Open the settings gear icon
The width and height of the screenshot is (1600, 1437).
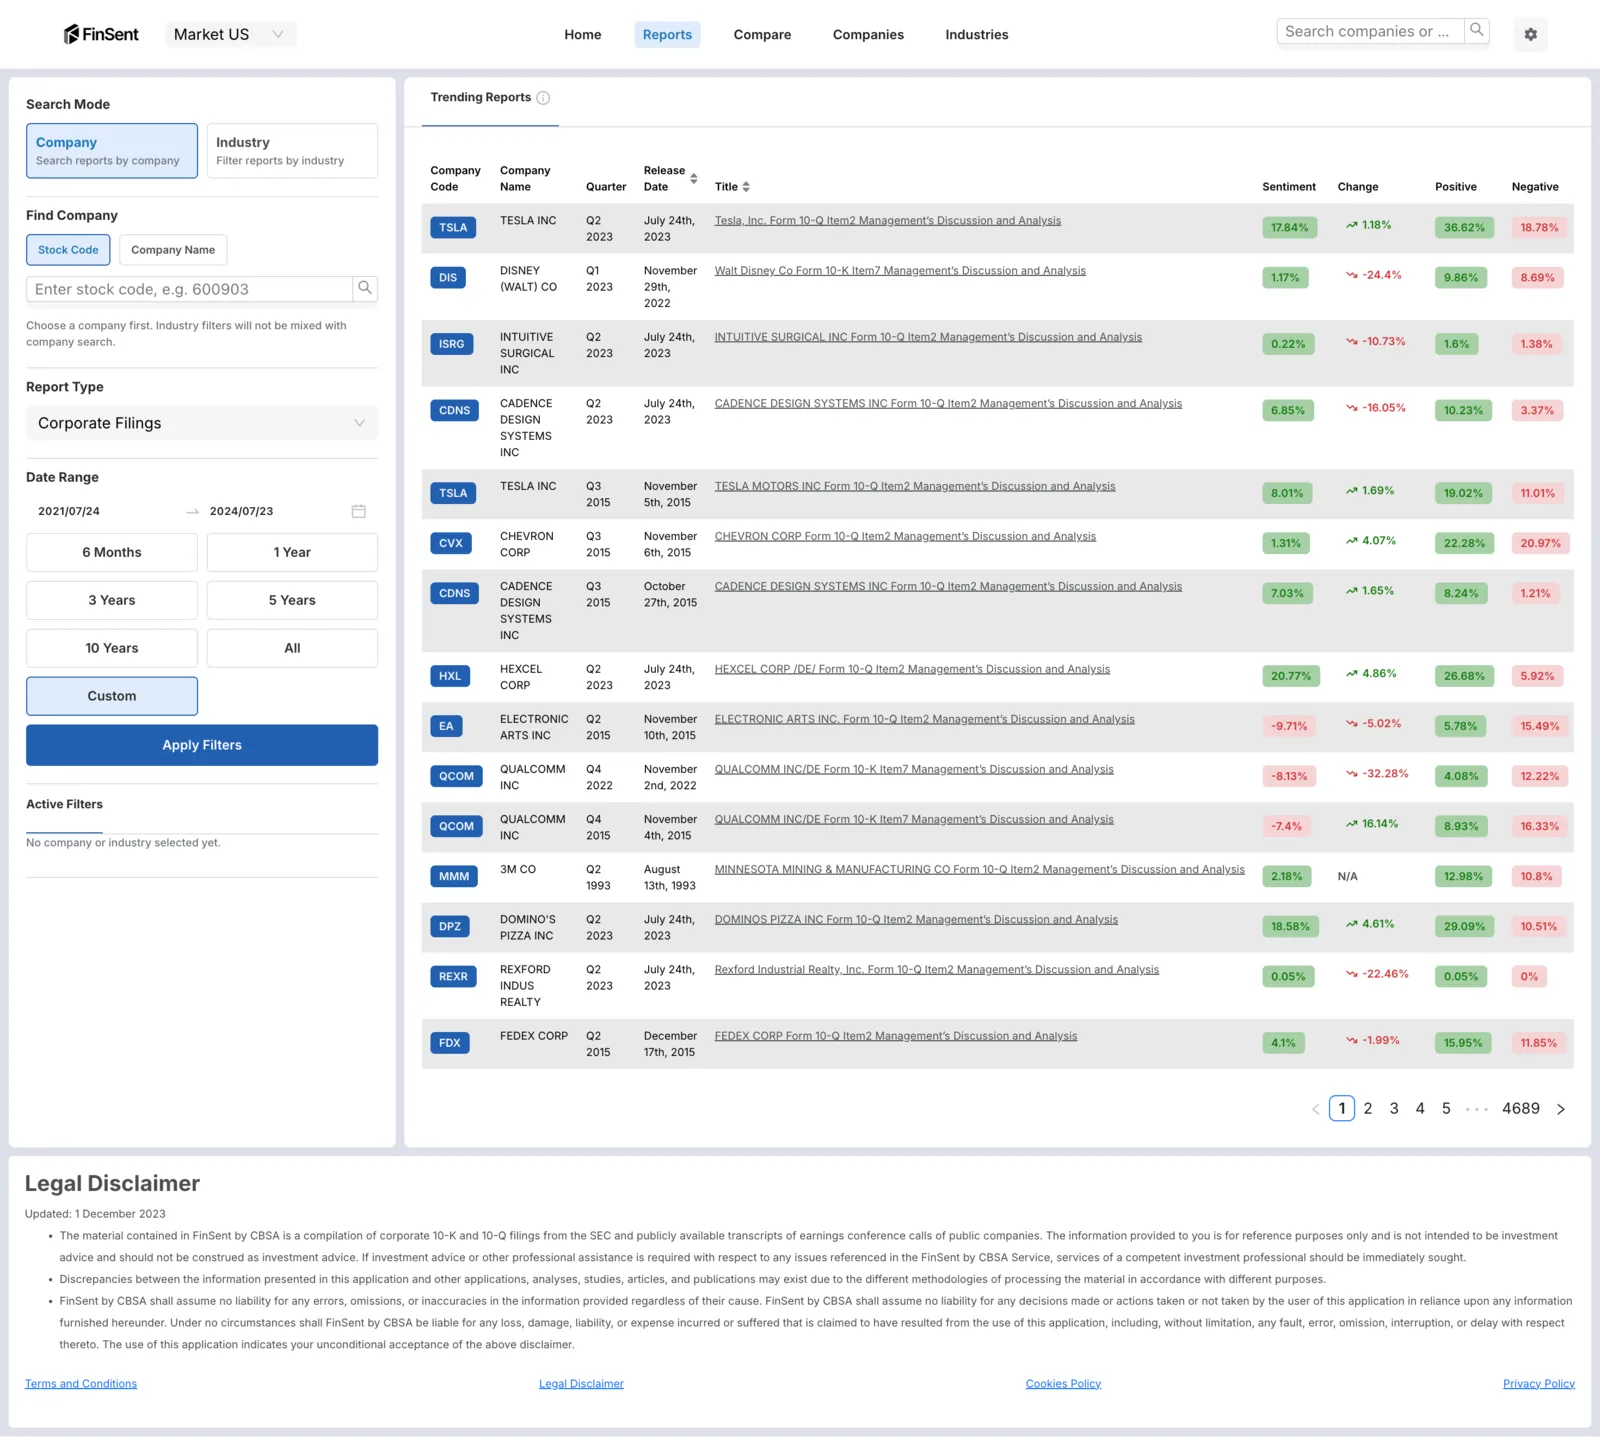(1530, 34)
